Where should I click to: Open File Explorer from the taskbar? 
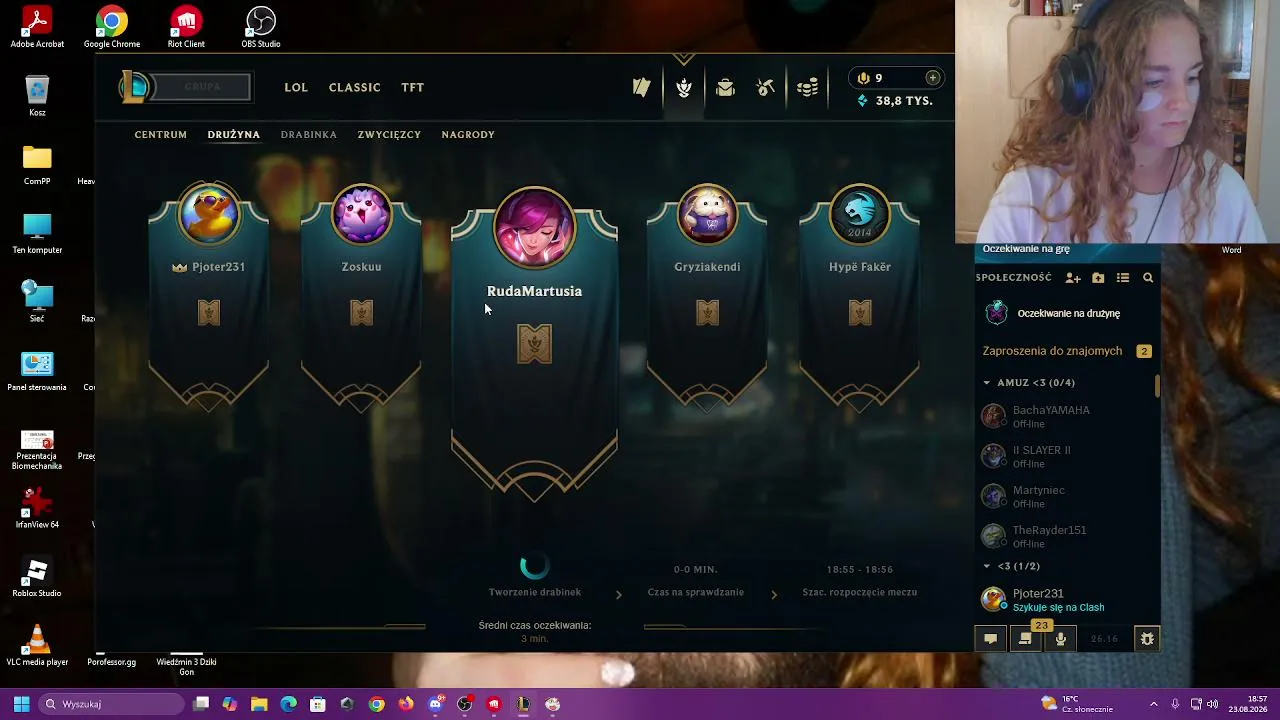pos(259,704)
